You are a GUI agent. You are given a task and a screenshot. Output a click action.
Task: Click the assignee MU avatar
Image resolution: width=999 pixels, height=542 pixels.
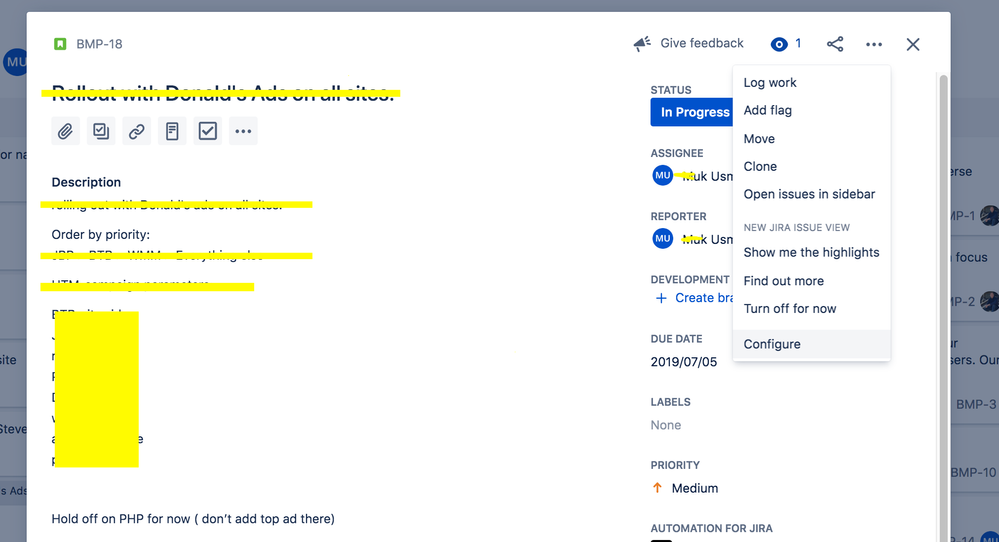[663, 175]
